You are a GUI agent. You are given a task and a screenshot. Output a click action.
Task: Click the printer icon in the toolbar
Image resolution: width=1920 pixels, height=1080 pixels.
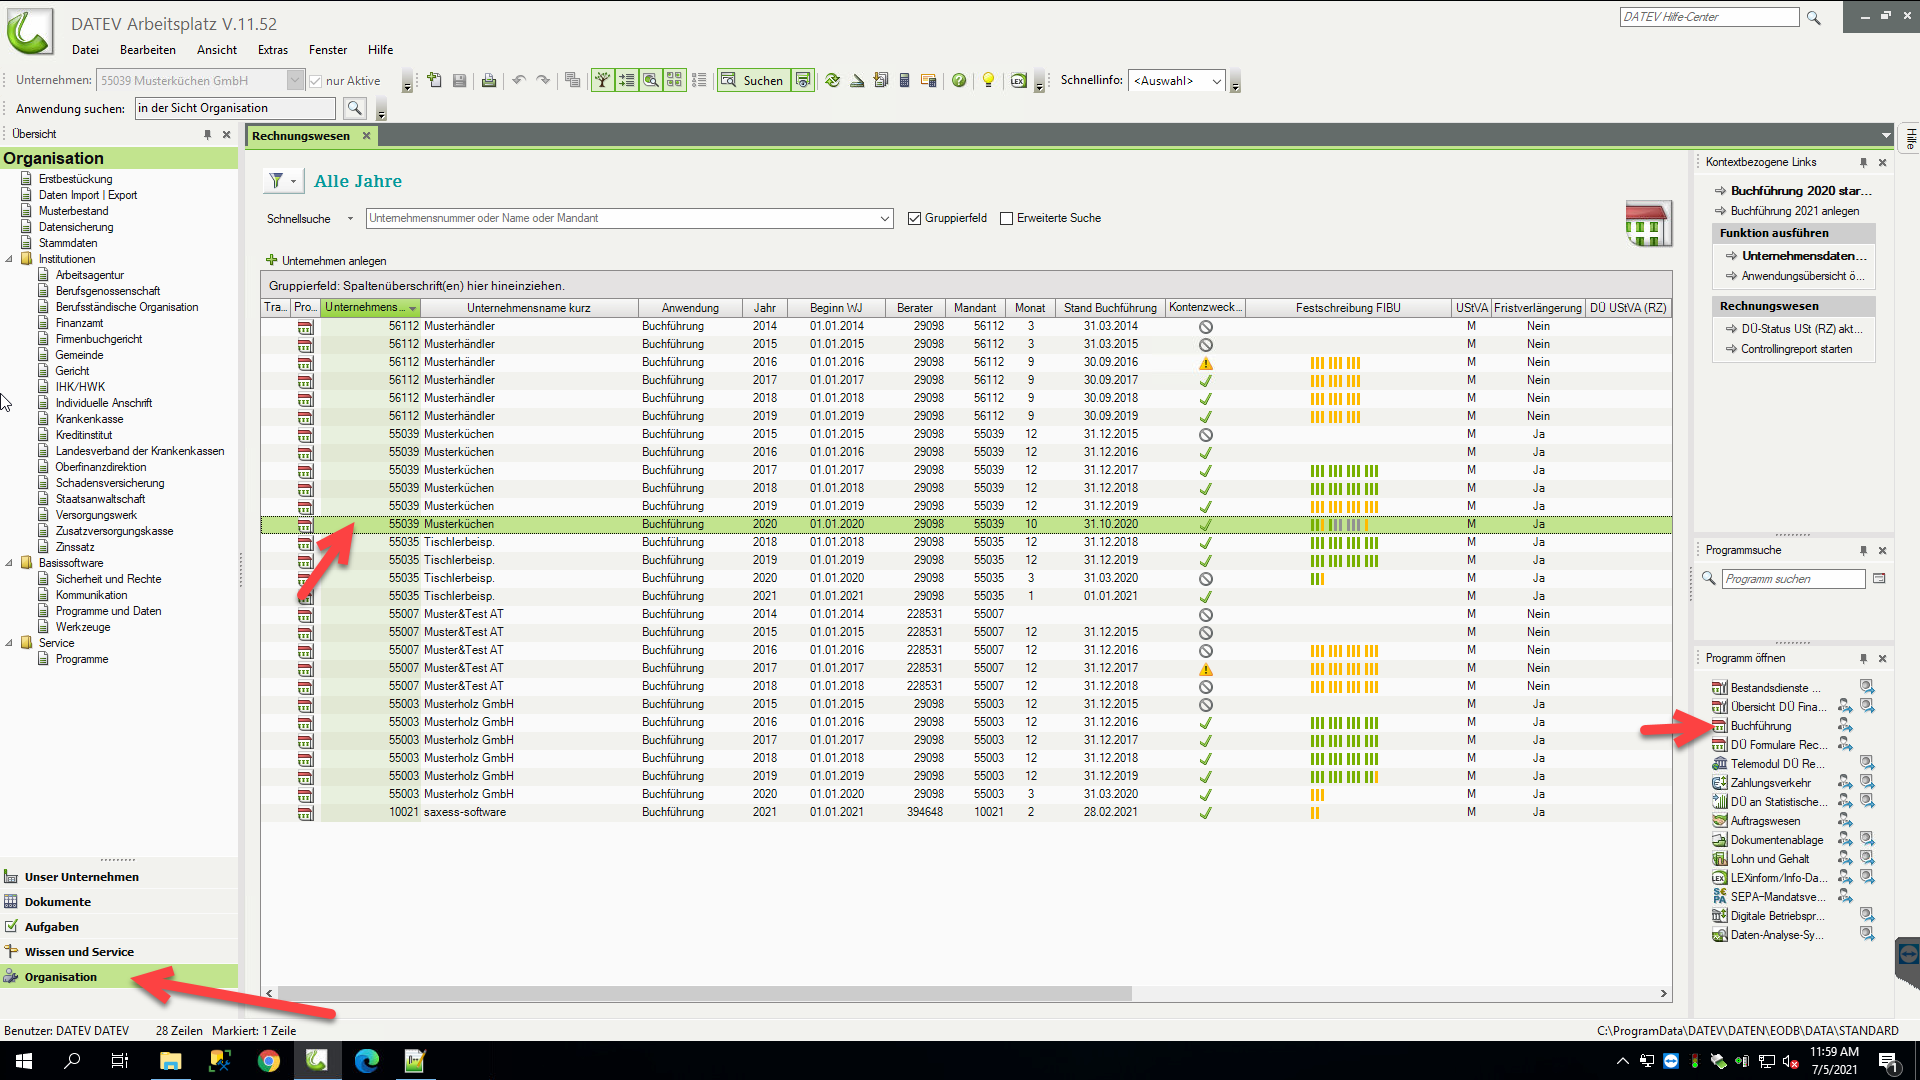point(489,80)
